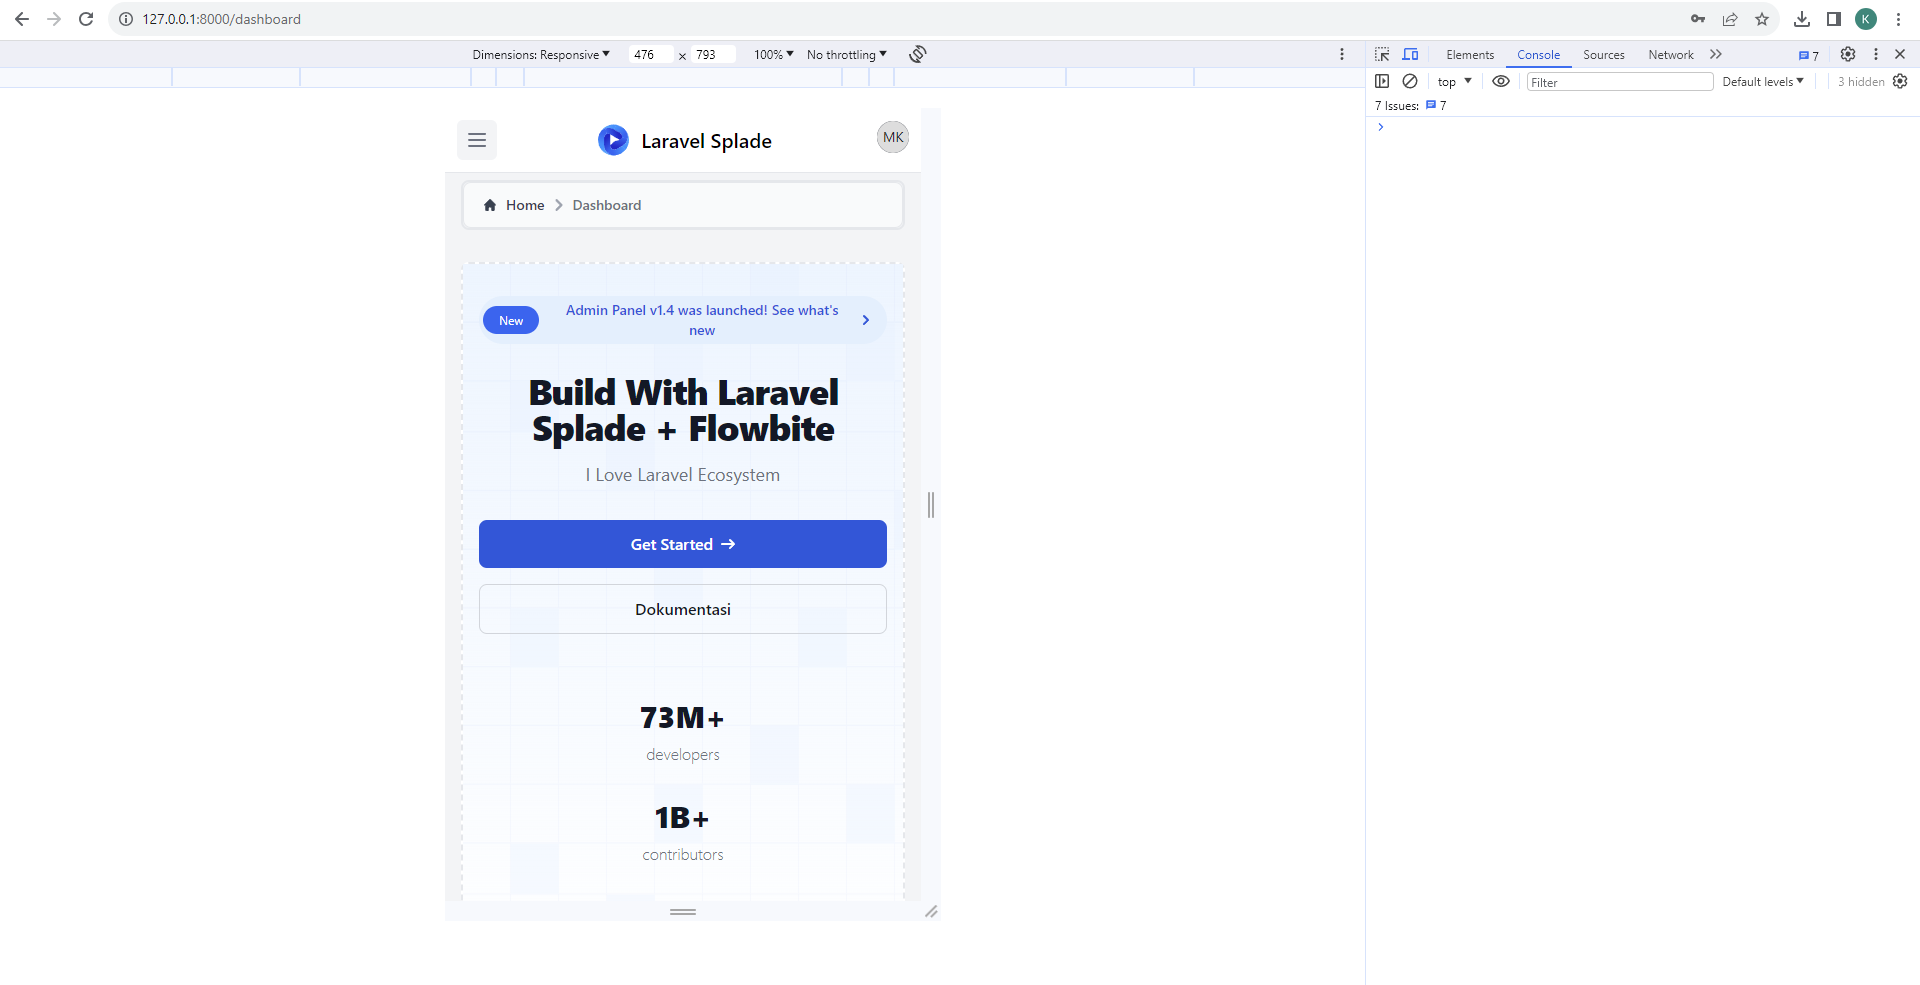Screen dimensions: 1920x985
Task: Open the password manager key icon
Action: [1698, 19]
